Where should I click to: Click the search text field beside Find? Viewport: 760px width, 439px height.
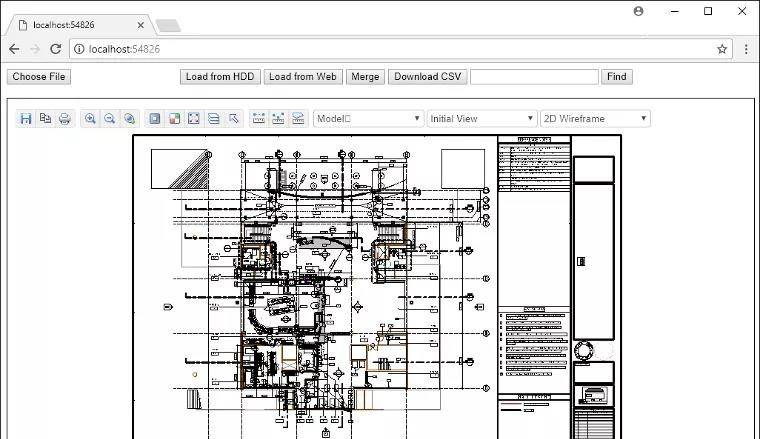534,77
